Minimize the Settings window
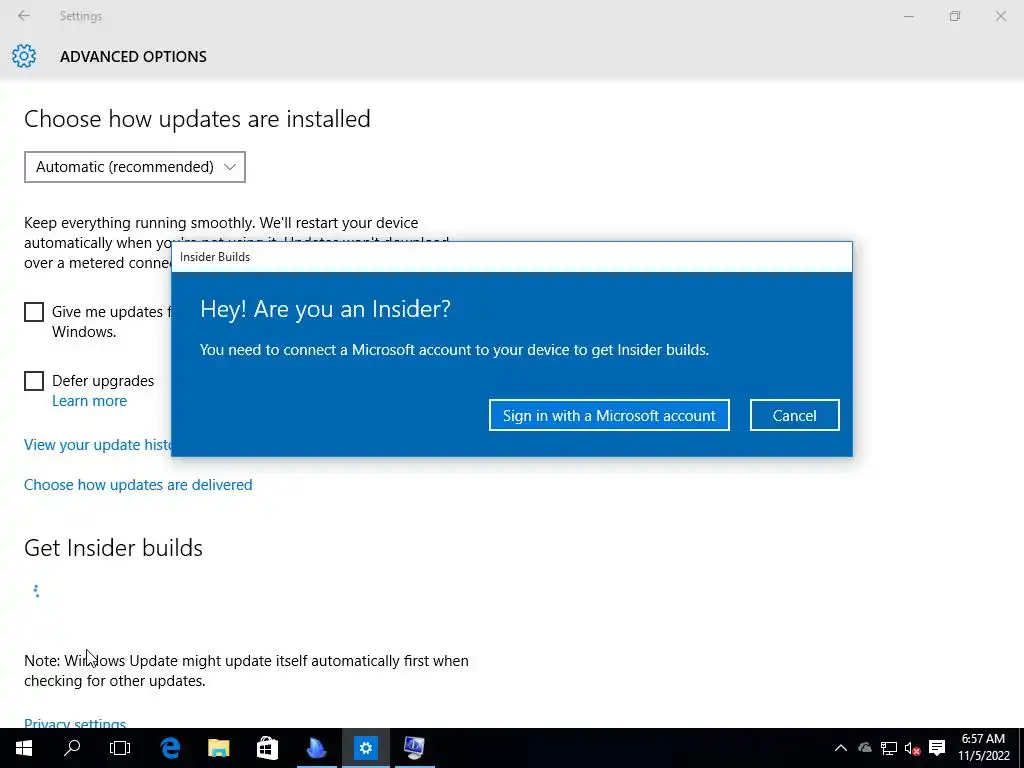Viewport: 1024px width, 768px height. pyautogui.click(x=909, y=16)
